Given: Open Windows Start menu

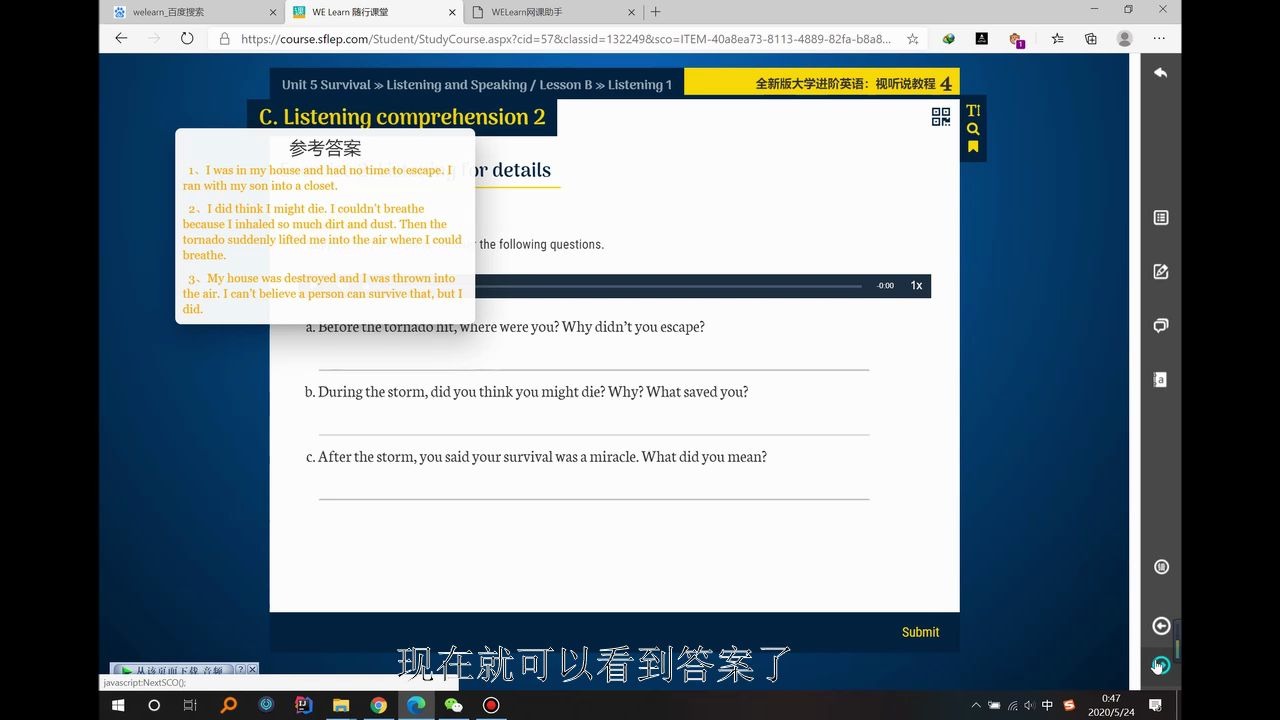Looking at the screenshot, I should pos(118,705).
